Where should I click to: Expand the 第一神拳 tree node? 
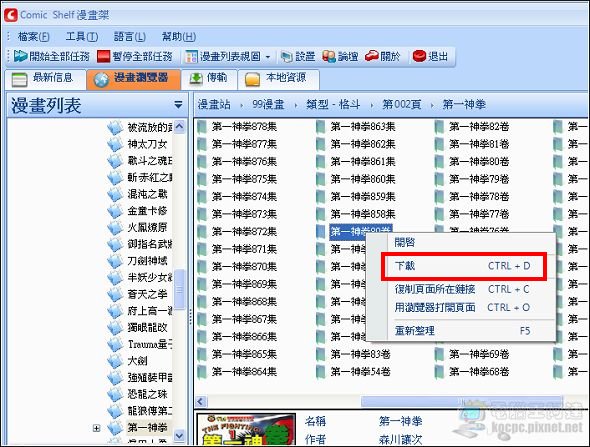click(x=96, y=428)
